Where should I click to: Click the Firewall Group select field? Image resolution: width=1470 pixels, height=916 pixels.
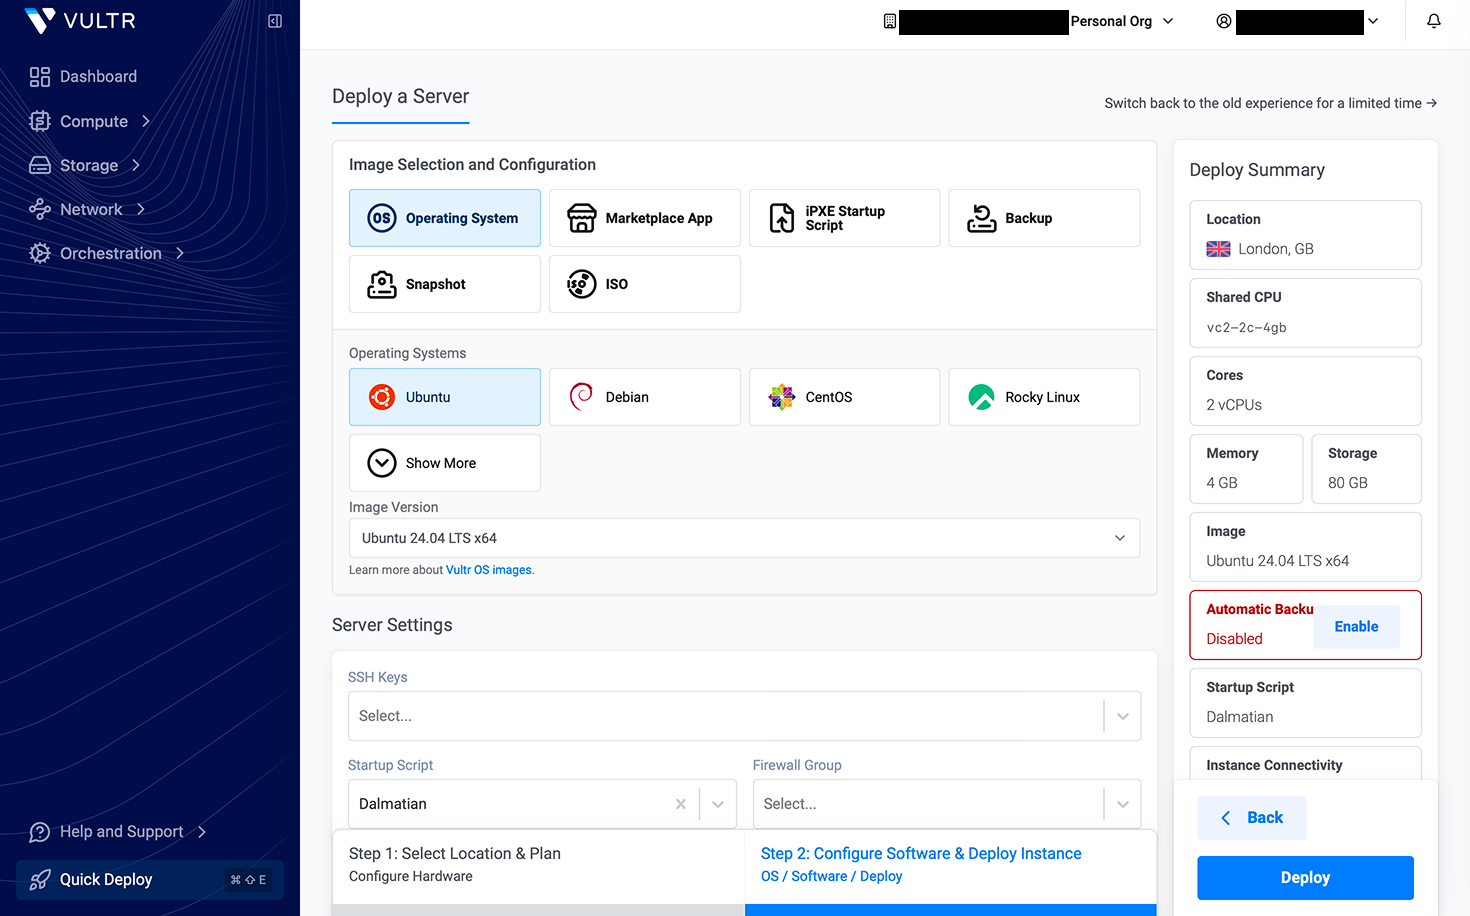coord(946,804)
